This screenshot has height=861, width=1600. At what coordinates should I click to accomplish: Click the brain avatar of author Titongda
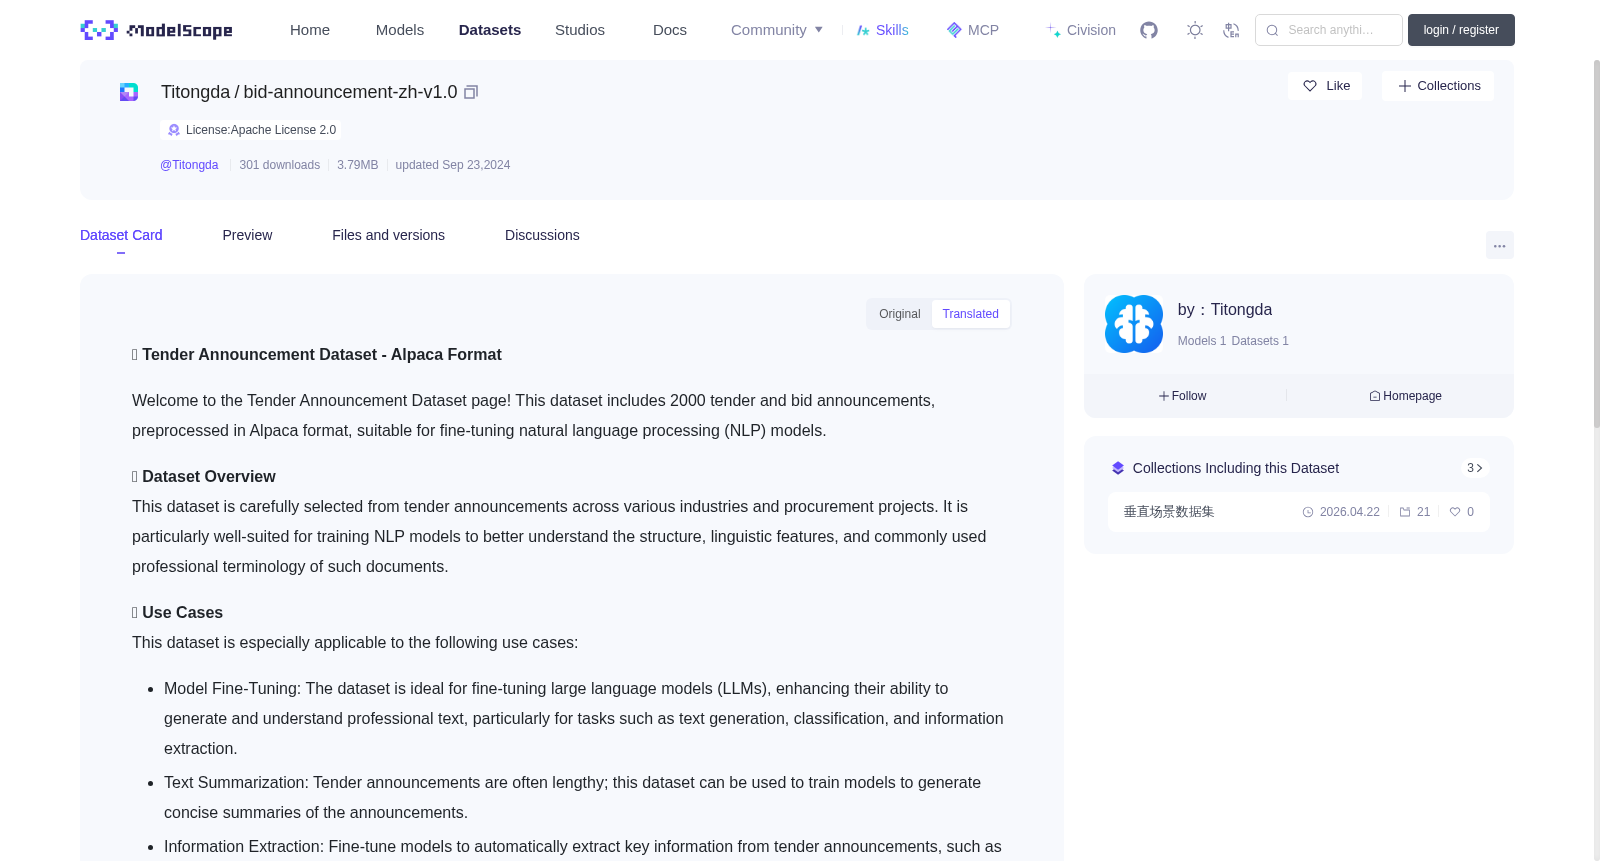[x=1134, y=324]
